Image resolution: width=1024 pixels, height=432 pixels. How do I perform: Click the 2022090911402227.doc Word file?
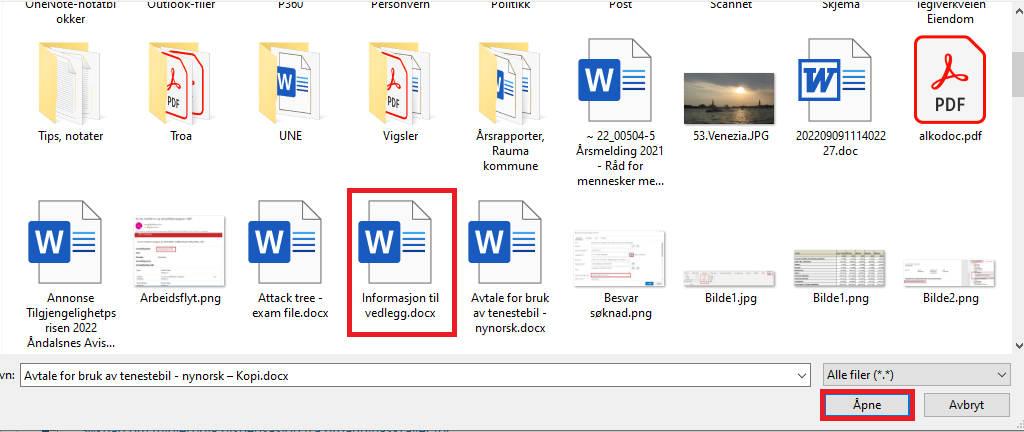[x=839, y=79]
